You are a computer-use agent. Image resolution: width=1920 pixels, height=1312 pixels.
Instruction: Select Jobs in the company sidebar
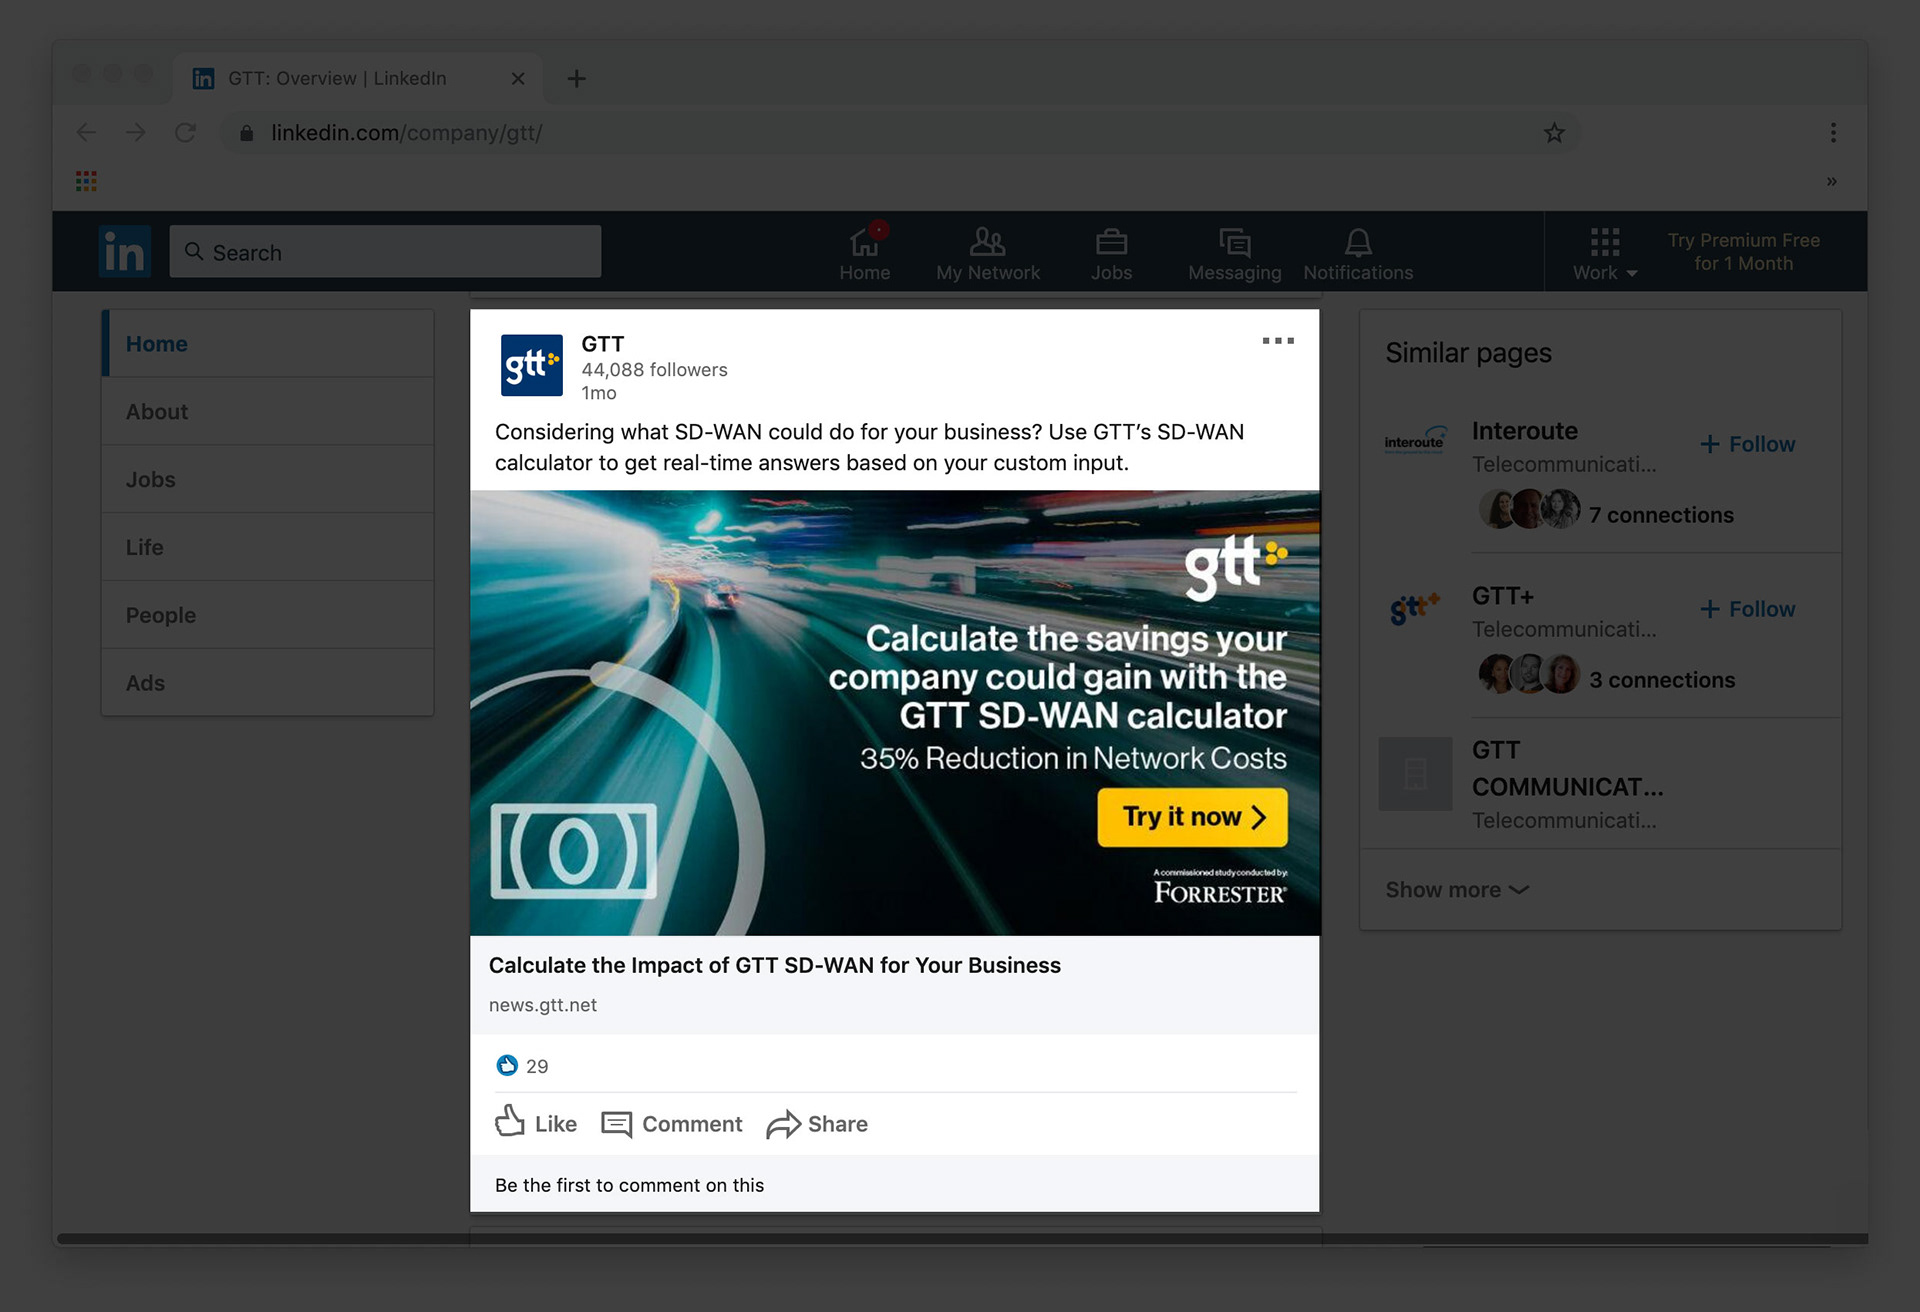coord(268,479)
